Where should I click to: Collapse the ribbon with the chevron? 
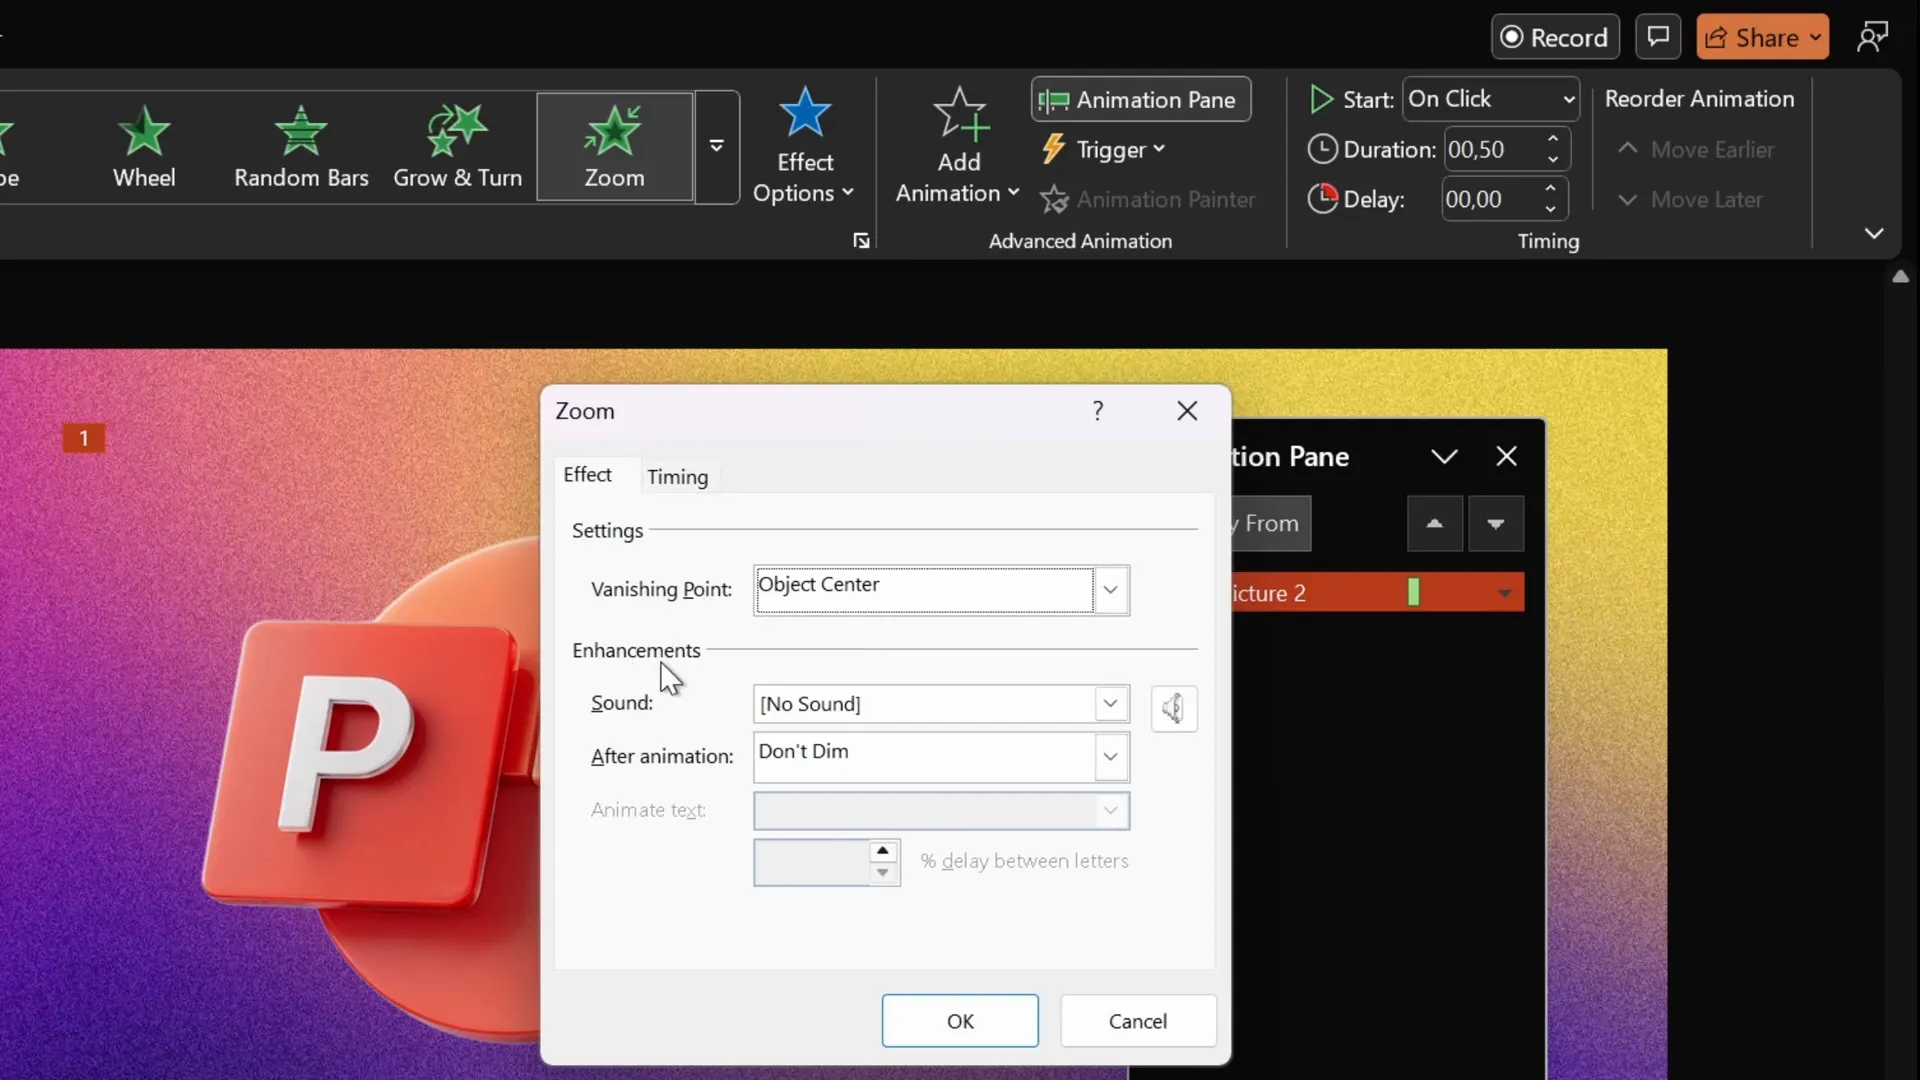click(1874, 233)
